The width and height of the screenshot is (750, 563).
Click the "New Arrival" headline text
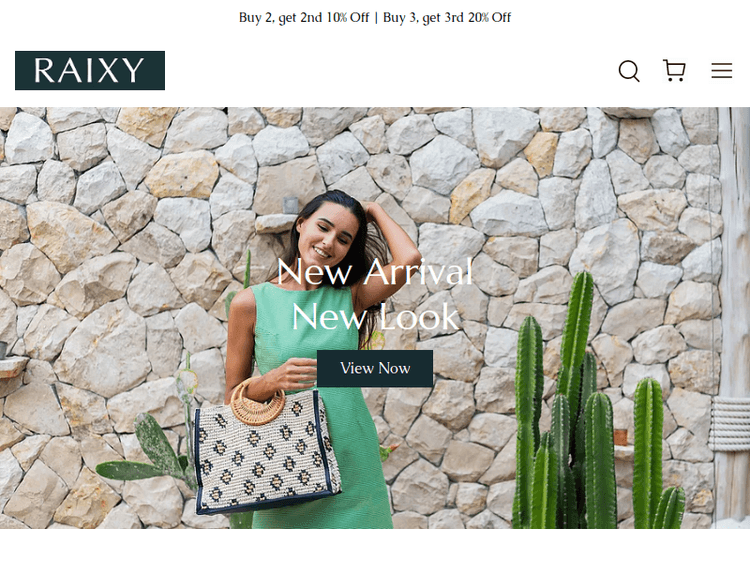(375, 271)
